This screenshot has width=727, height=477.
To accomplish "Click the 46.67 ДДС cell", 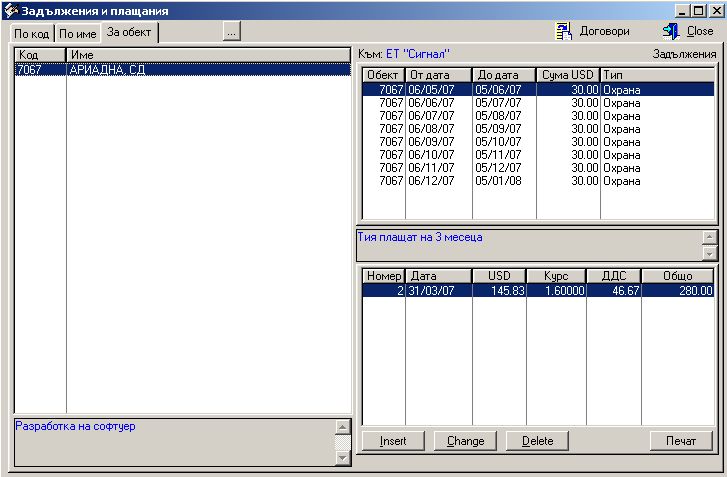I will click(x=614, y=291).
